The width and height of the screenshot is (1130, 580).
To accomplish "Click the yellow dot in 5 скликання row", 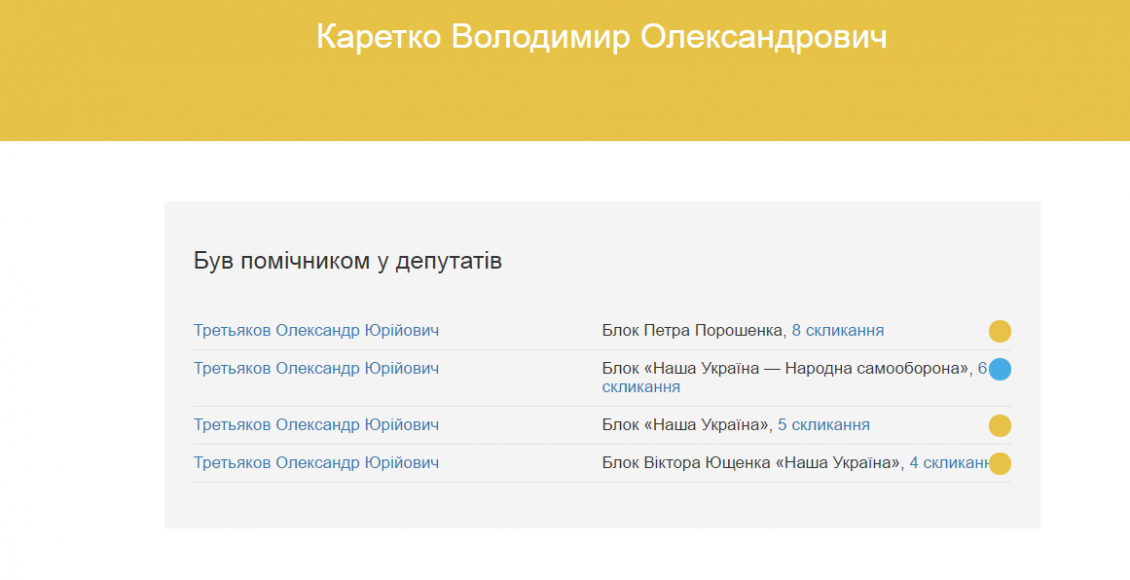I will [1000, 426].
